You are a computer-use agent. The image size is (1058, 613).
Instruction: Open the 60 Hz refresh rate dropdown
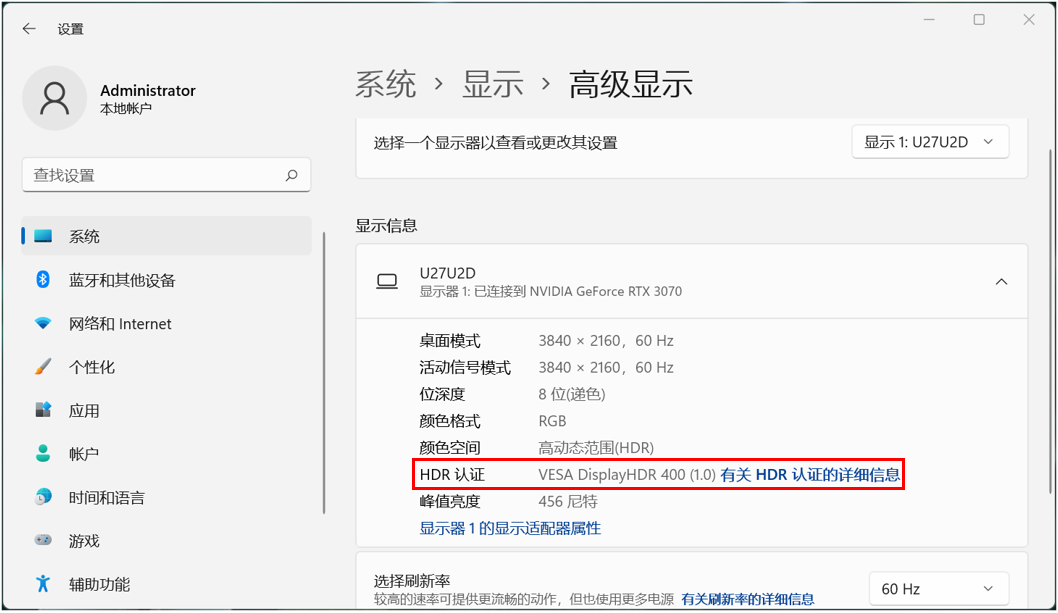[937, 589]
